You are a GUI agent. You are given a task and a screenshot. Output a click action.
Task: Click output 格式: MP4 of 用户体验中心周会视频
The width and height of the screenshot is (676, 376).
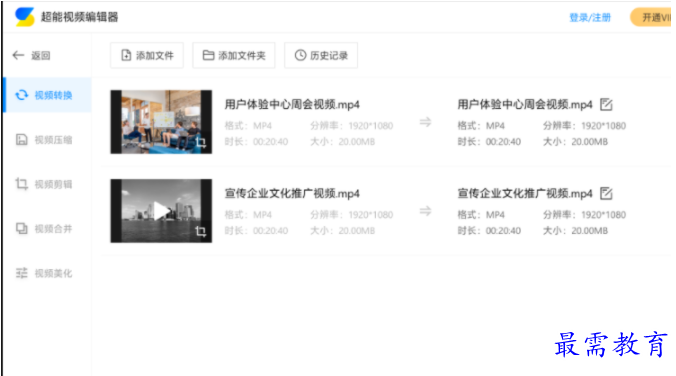(481, 126)
